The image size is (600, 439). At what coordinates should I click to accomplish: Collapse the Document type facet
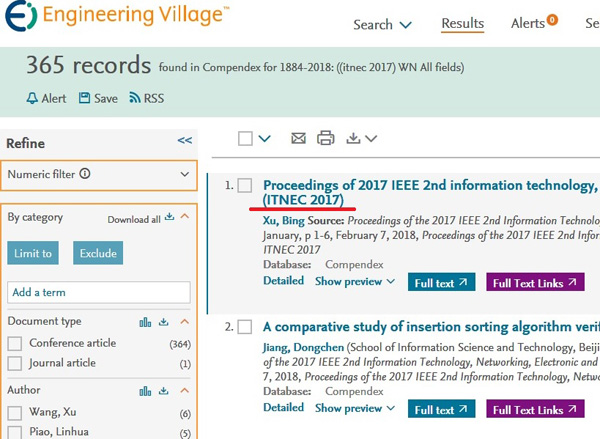pos(184,321)
